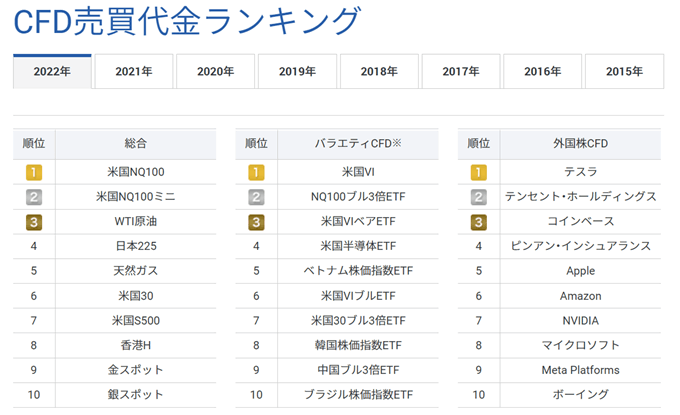Select the ボーイング entry
Screen dimensions: 680x415
tap(581, 395)
